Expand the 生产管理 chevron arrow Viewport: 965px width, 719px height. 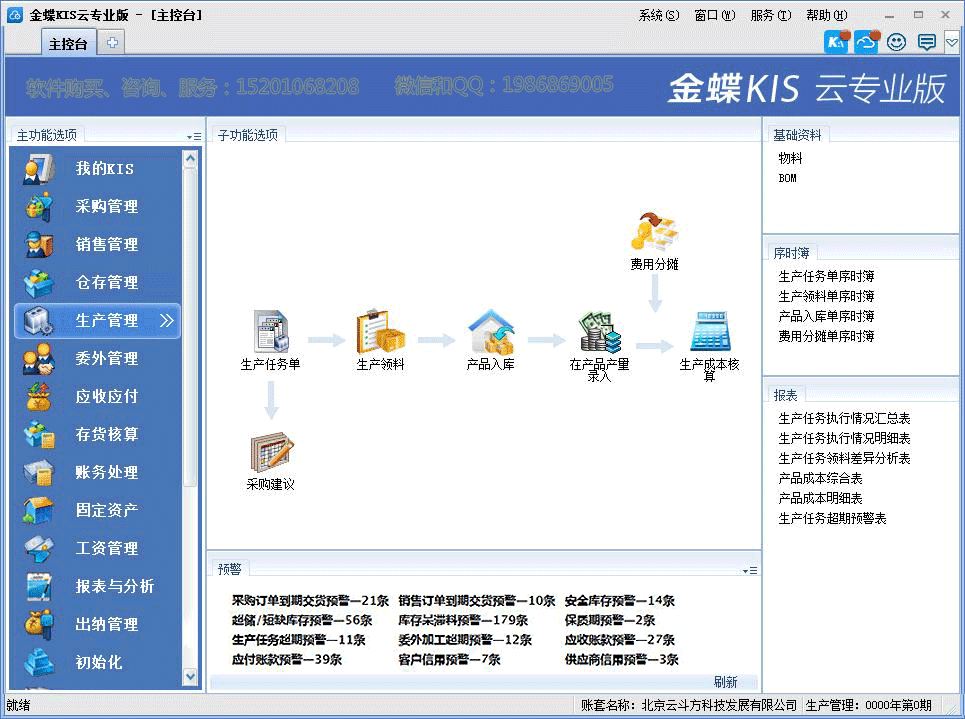[166, 321]
